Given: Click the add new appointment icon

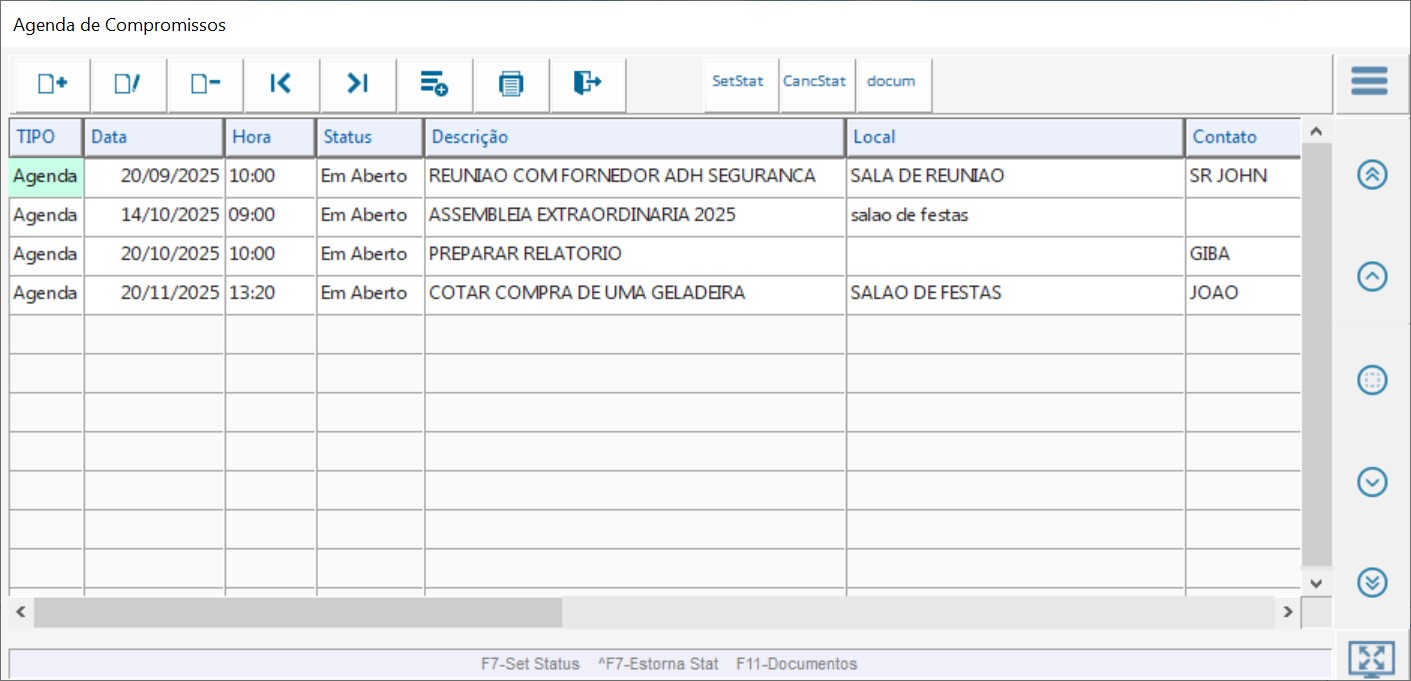Looking at the screenshot, I should tap(52, 84).
